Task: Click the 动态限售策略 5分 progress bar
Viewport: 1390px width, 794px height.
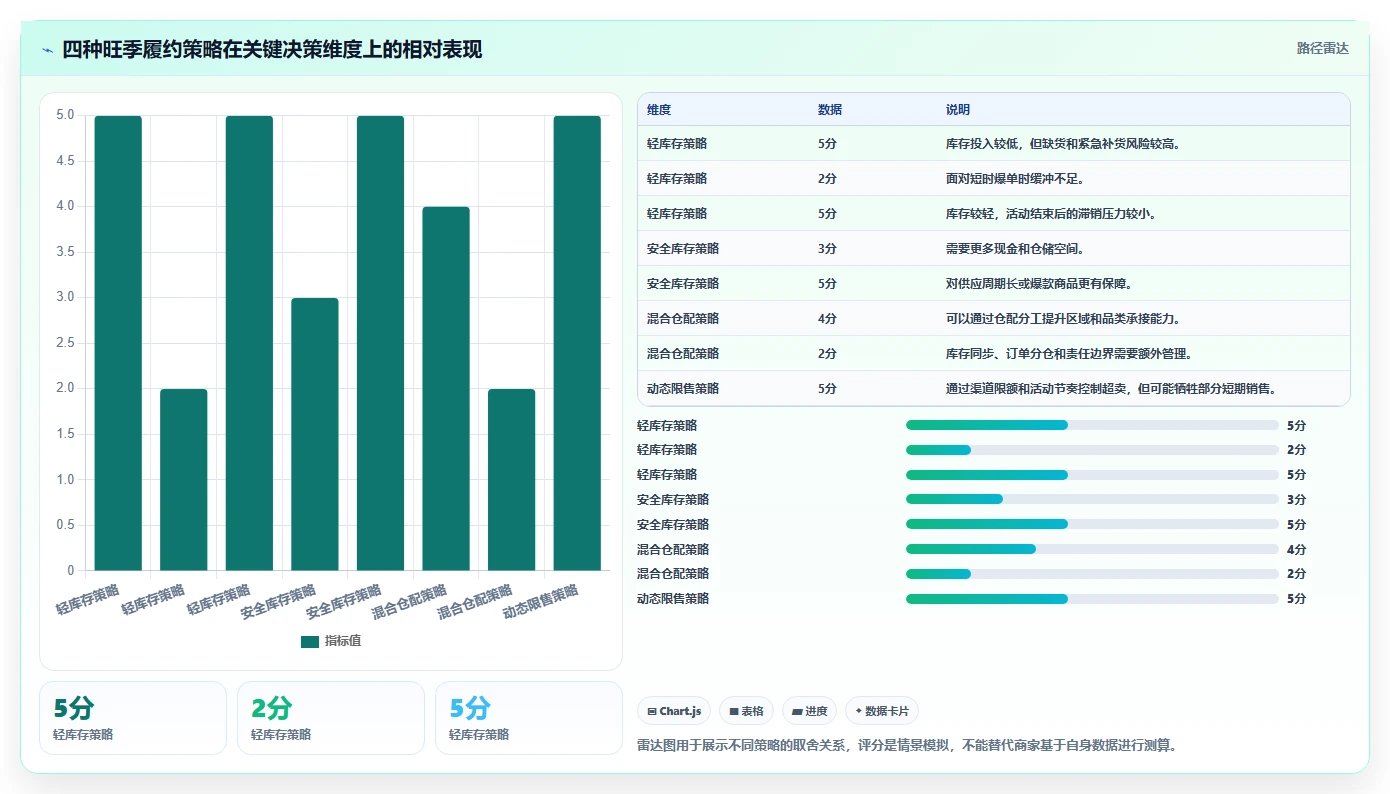Action: tap(1092, 599)
